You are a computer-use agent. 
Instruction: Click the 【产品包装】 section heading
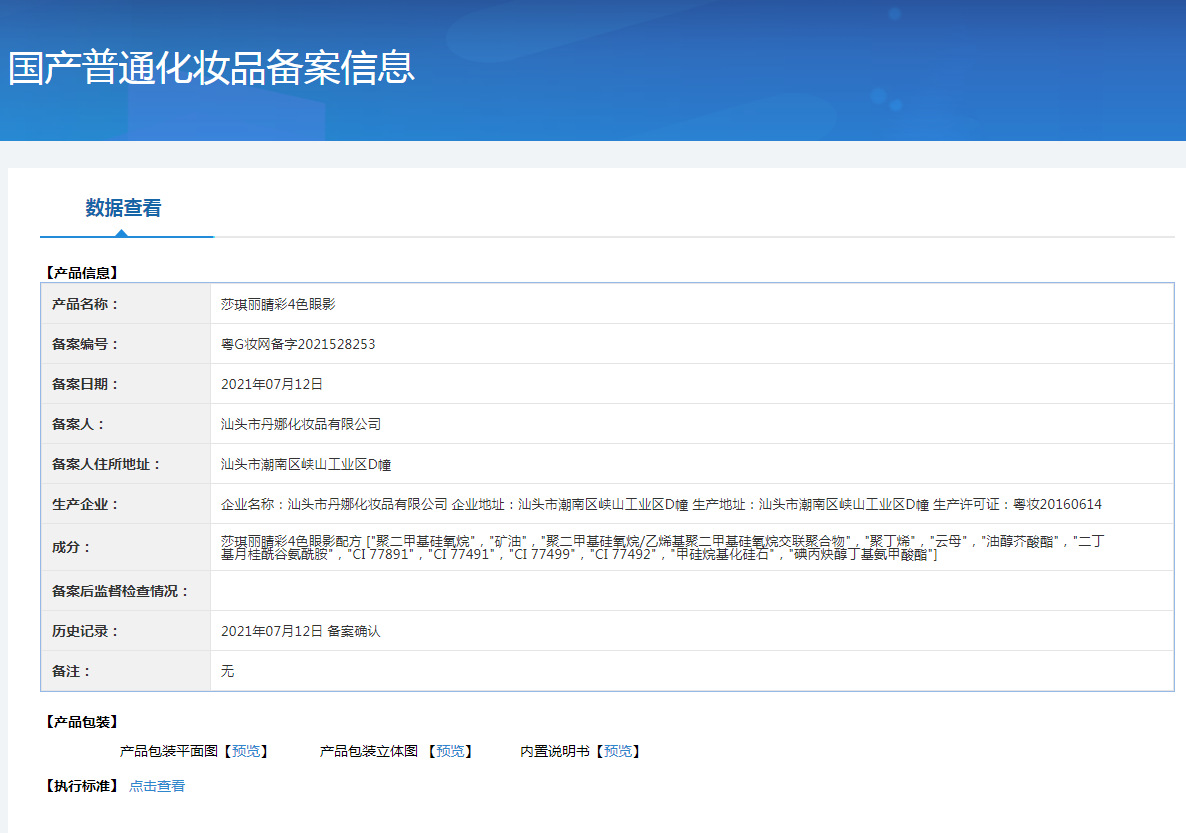point(82,722)
